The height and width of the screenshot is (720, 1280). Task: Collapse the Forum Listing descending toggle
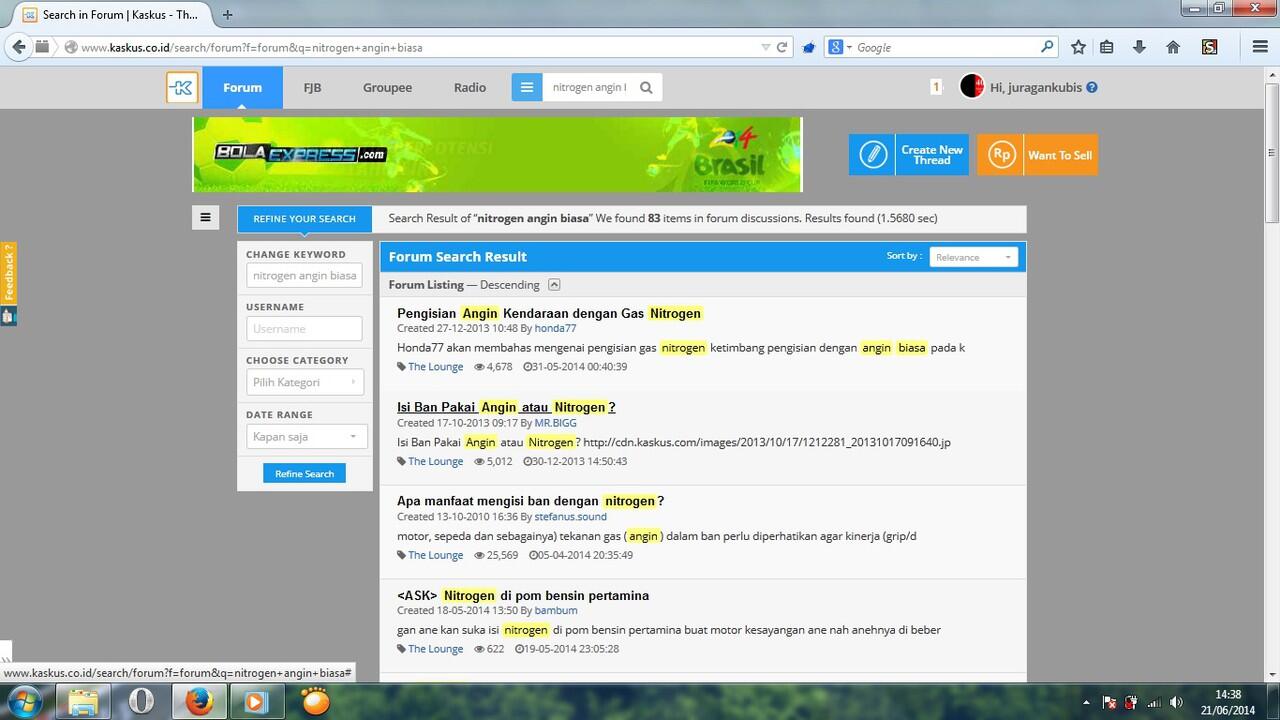(x=554, y=285)
